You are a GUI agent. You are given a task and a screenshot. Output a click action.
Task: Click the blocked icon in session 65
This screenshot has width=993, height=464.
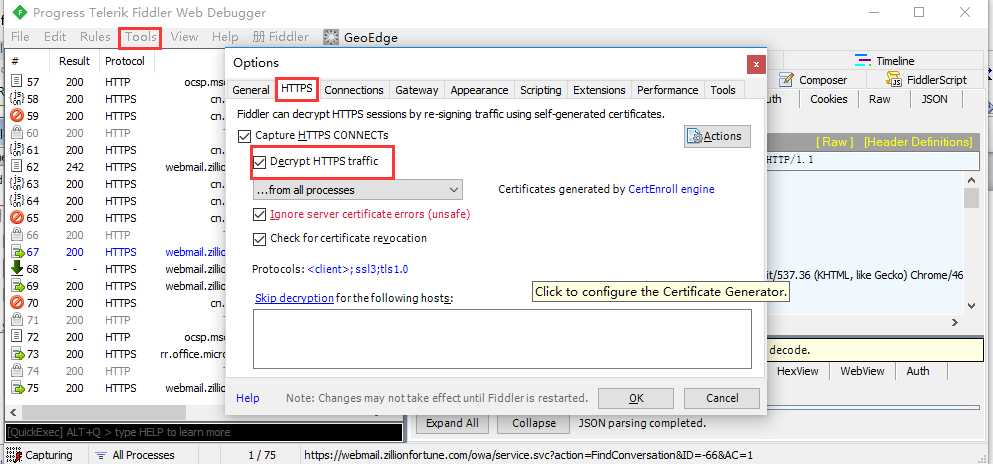click(17, 218)
